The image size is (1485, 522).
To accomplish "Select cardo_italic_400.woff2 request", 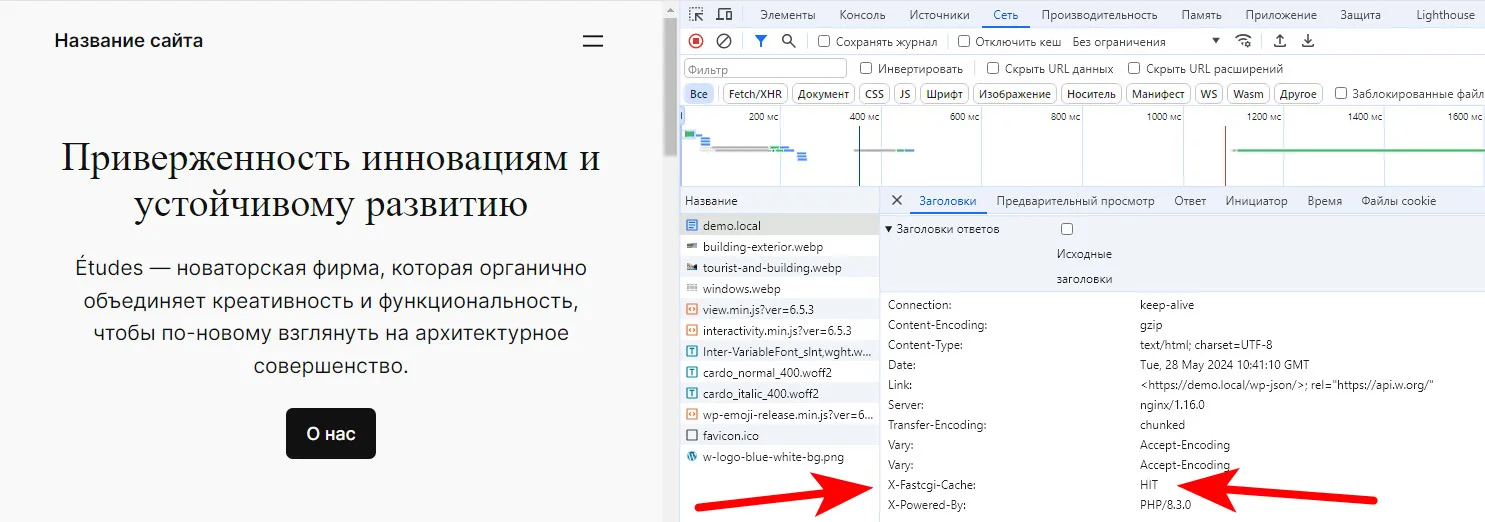I will pyautogui.click(x=779, y=393).
